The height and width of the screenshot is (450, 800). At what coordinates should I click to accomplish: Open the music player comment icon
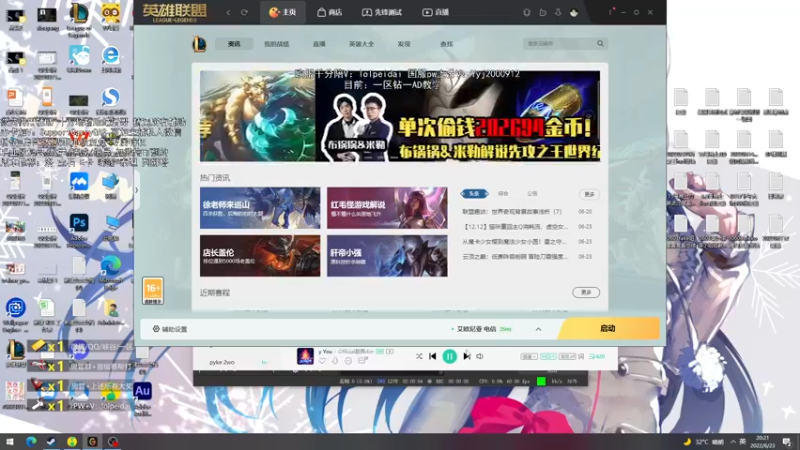348,361
